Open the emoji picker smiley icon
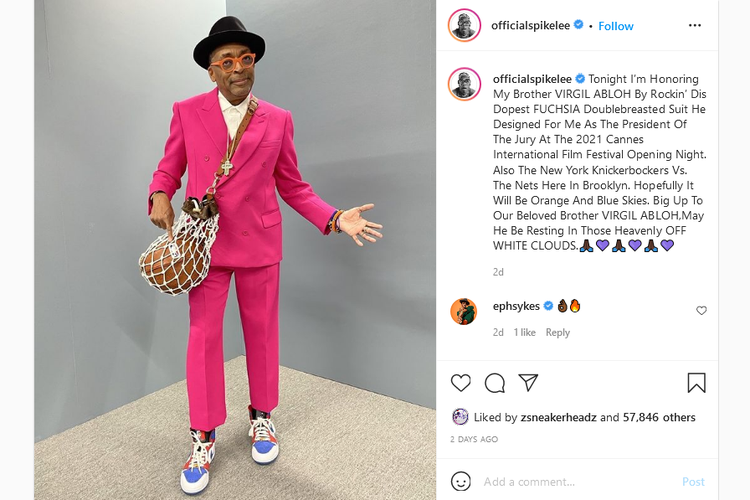The width and height of the screenshot is (750, 500). click(461, 481)
